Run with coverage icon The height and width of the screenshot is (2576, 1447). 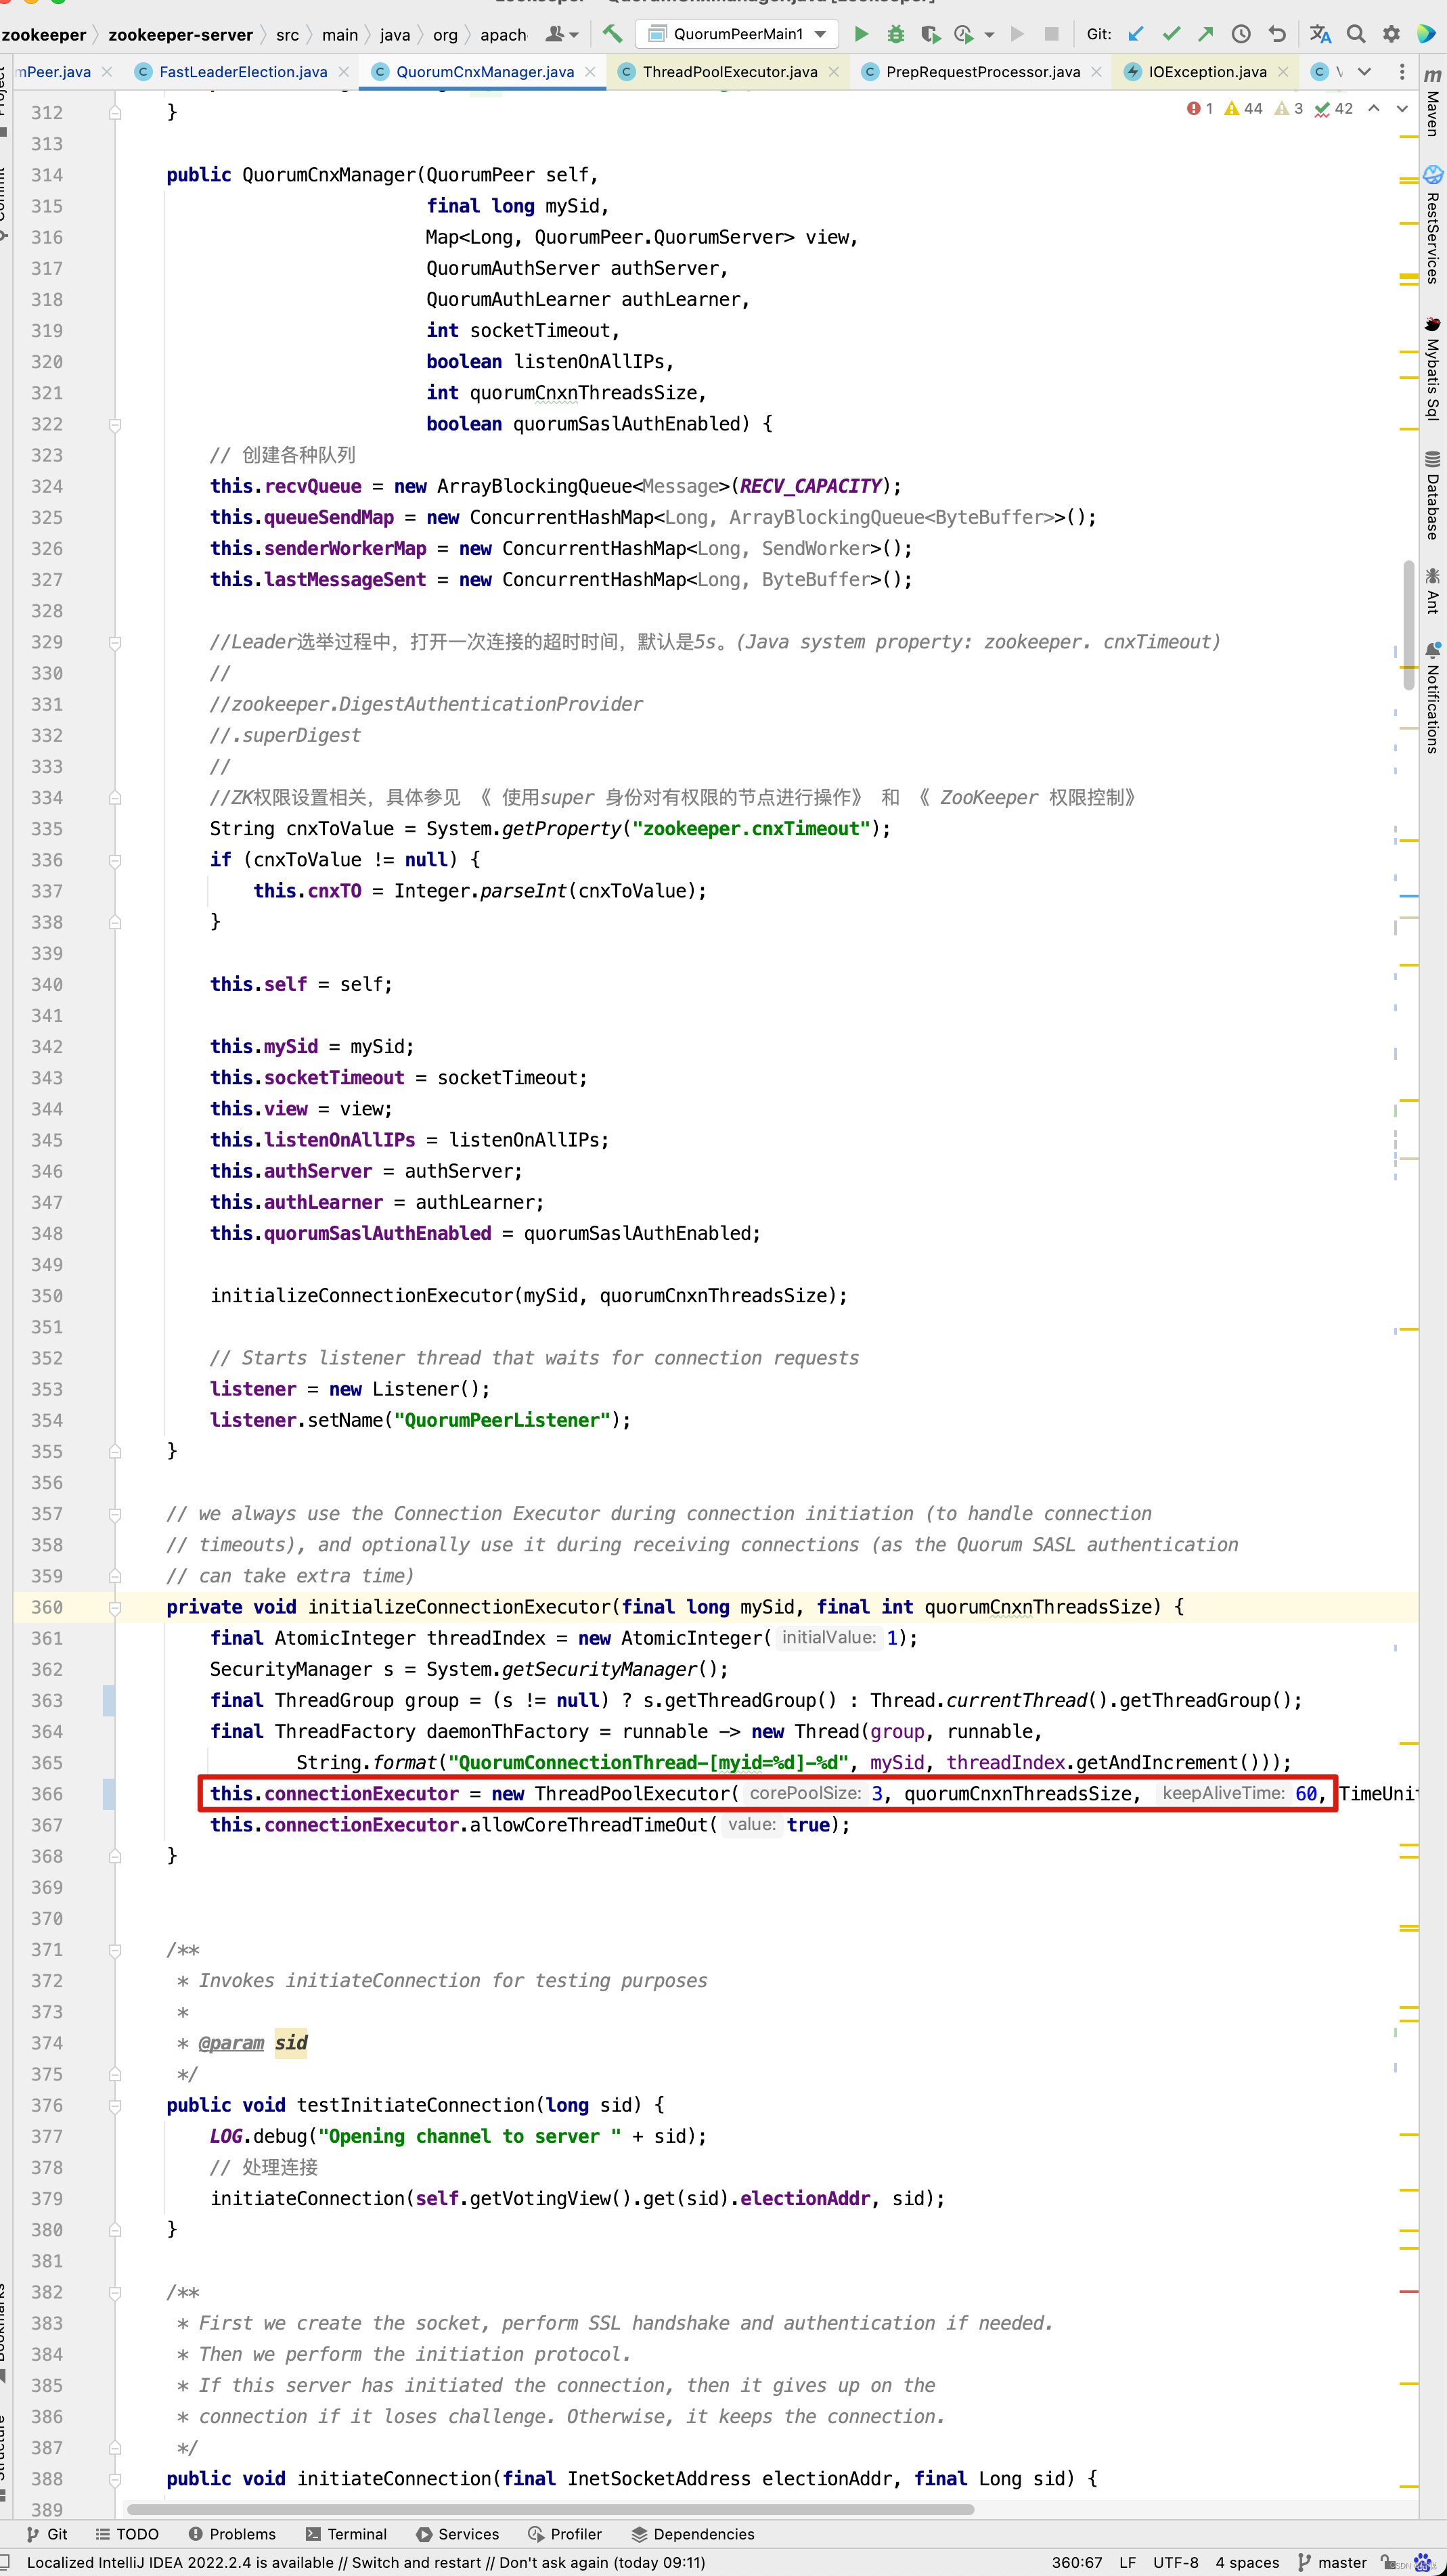pos(930,34)
